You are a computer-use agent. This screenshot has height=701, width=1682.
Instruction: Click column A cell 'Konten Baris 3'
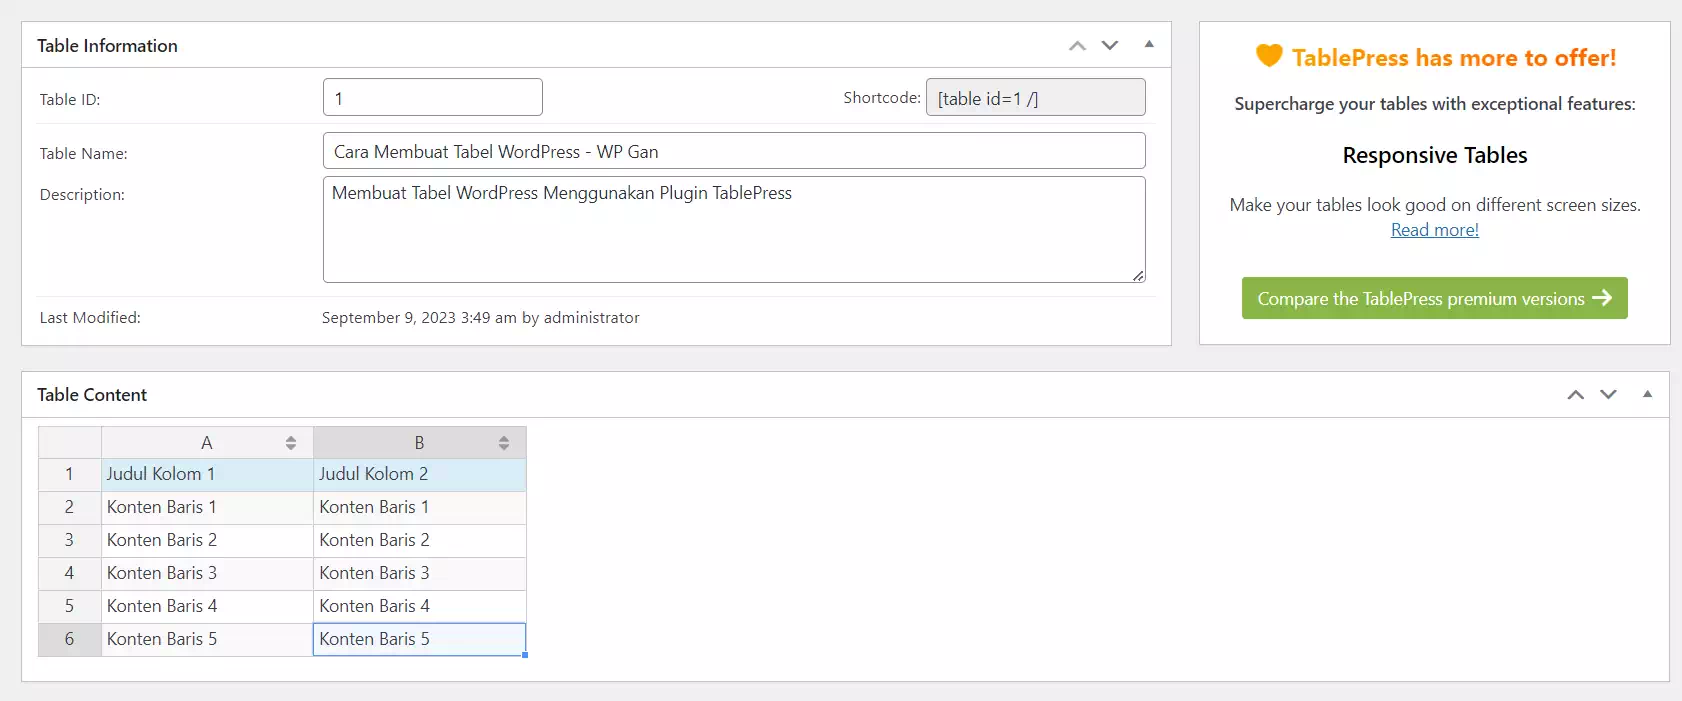point(207,573)
